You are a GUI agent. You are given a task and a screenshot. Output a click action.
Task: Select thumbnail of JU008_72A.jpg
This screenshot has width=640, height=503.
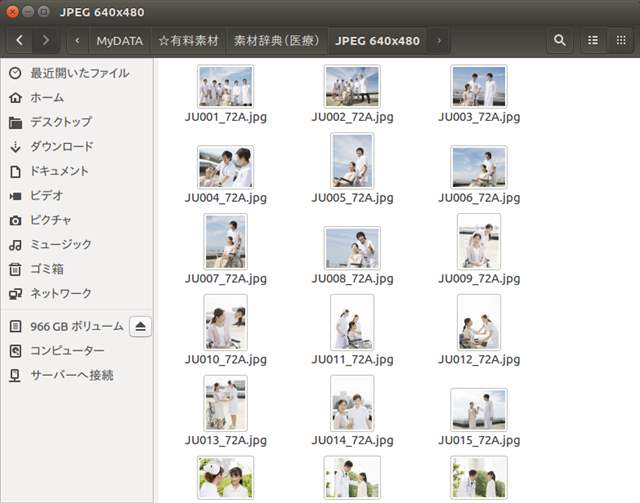coord(352,248)
